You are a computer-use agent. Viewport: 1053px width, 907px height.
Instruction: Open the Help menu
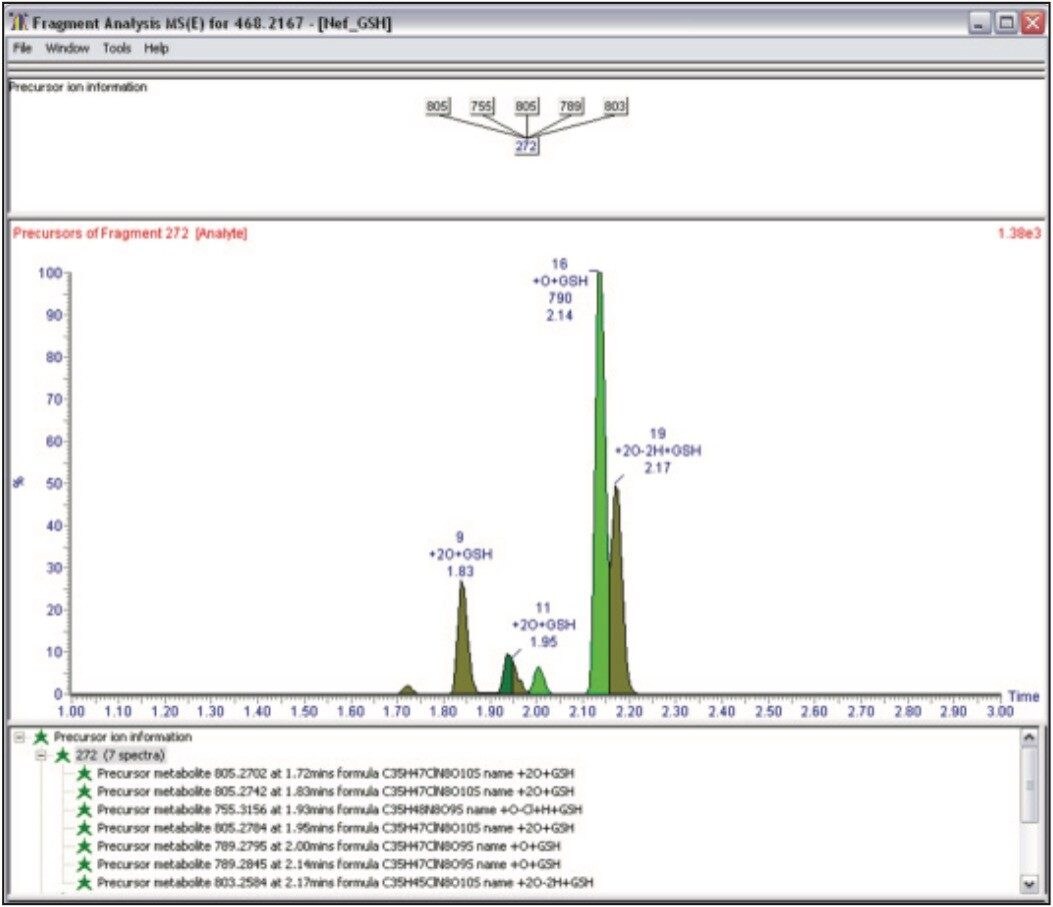pos(158,48)
